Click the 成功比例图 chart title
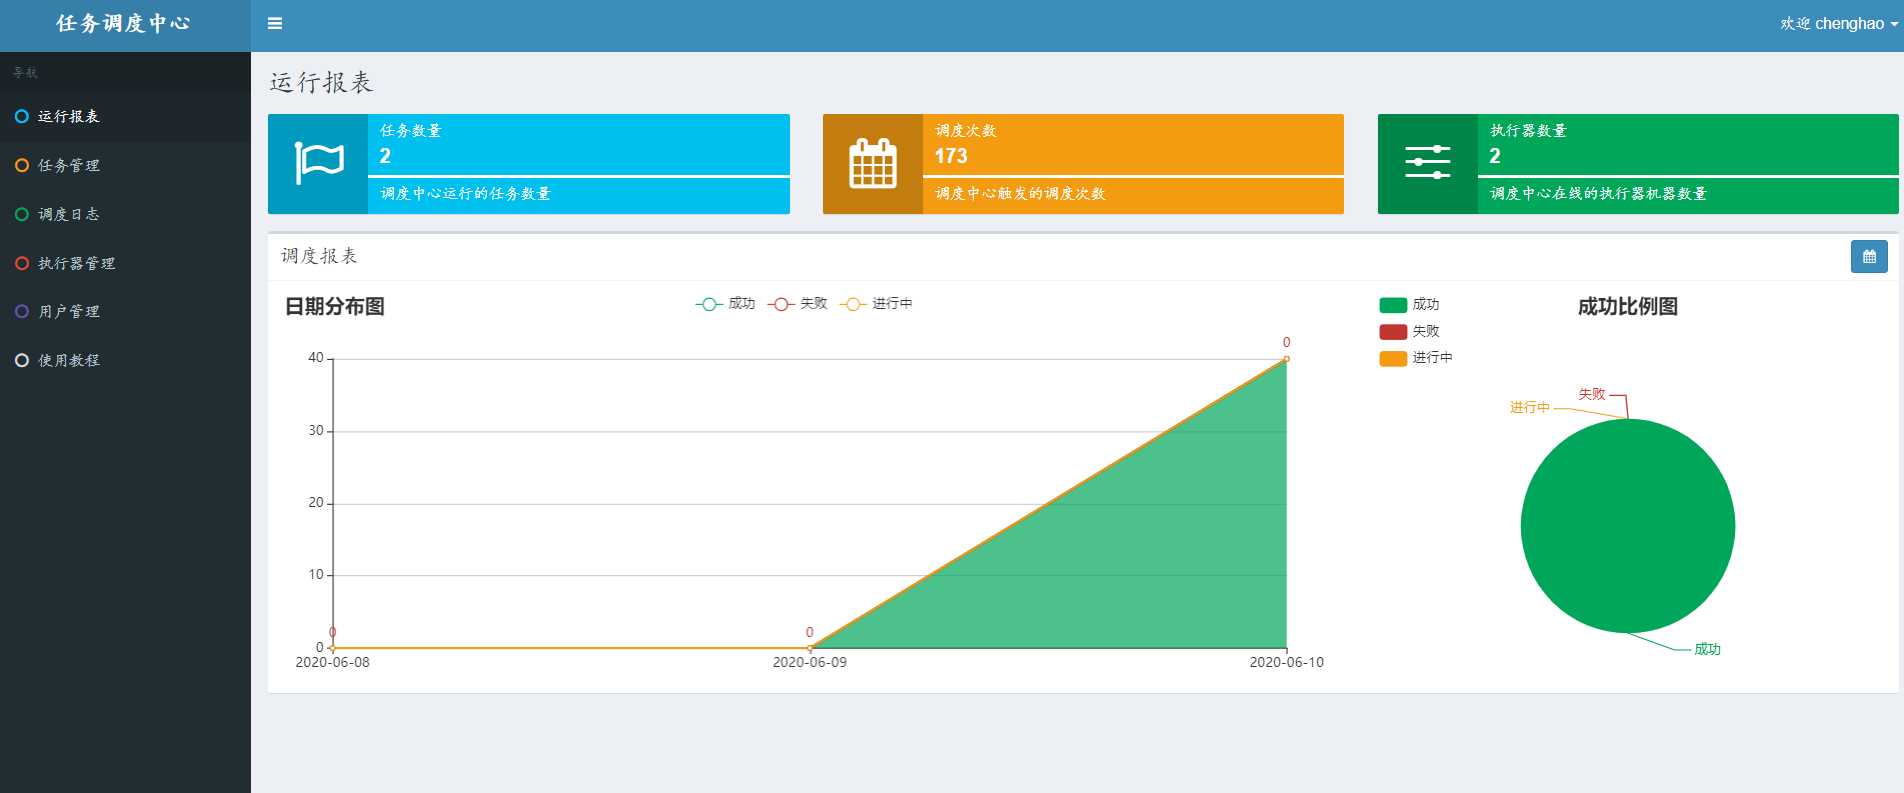 tap(1628, 307)
